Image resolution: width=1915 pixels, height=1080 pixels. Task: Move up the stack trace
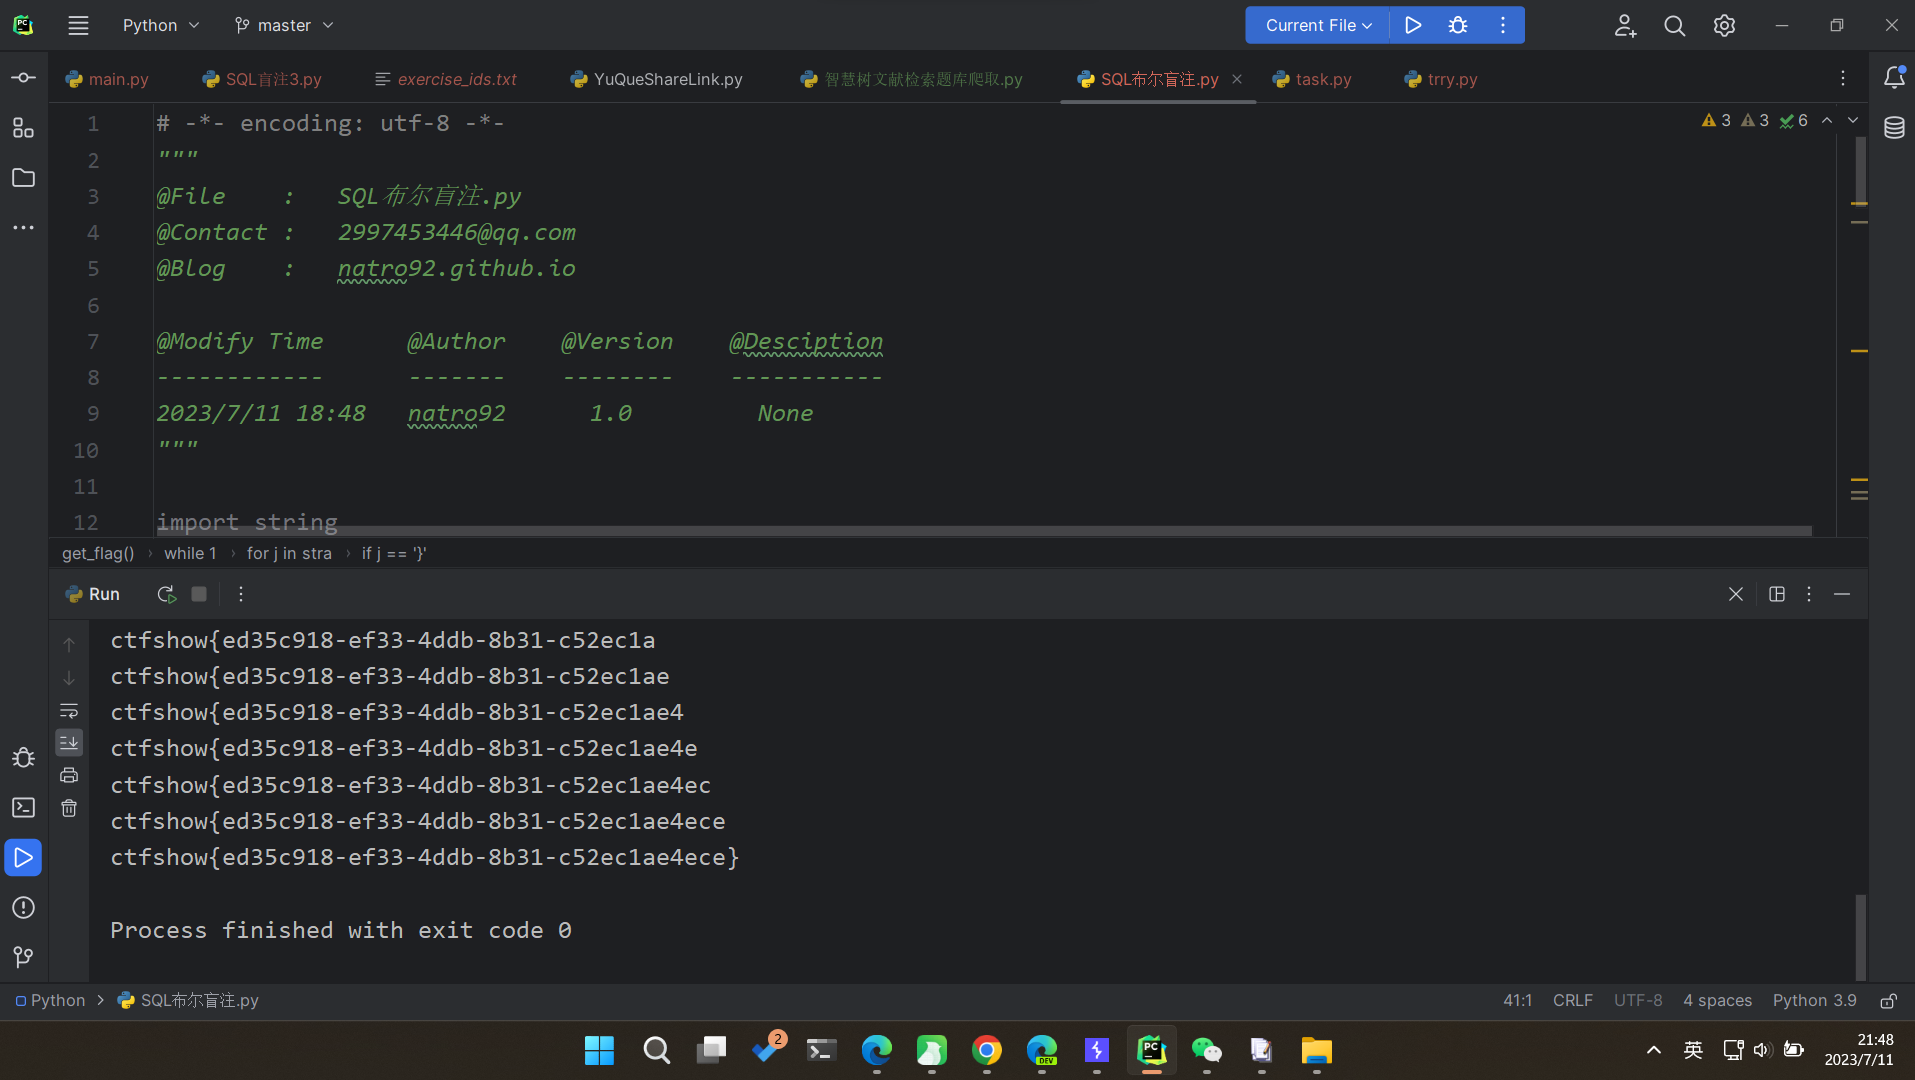click(69, 645)
